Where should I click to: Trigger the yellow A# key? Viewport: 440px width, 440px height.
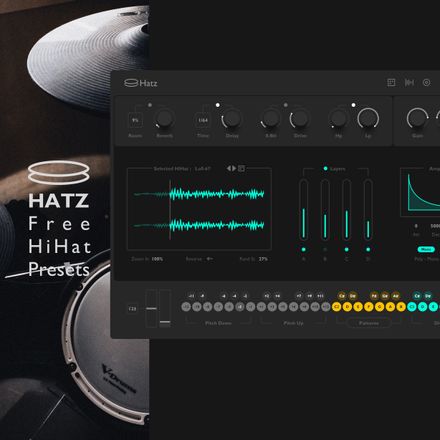pos(396,296)
